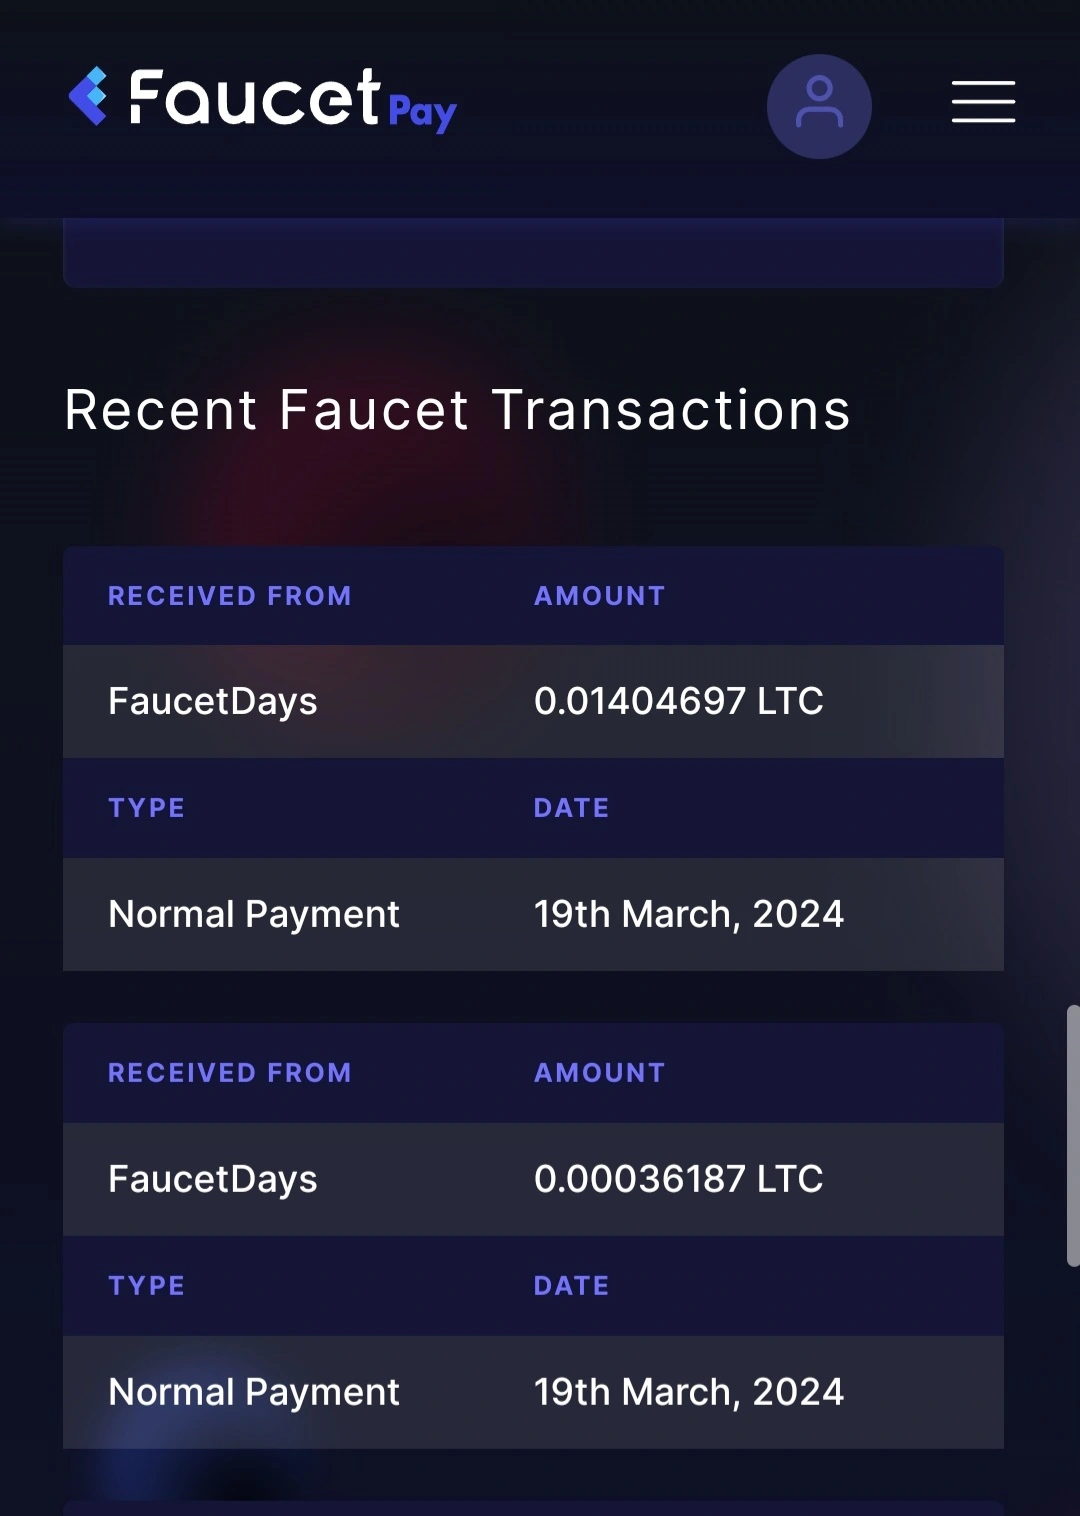Screen dimensions: 1080x1516
Task: Click the FaucetPay logo
Action: (x=262, y=100)
